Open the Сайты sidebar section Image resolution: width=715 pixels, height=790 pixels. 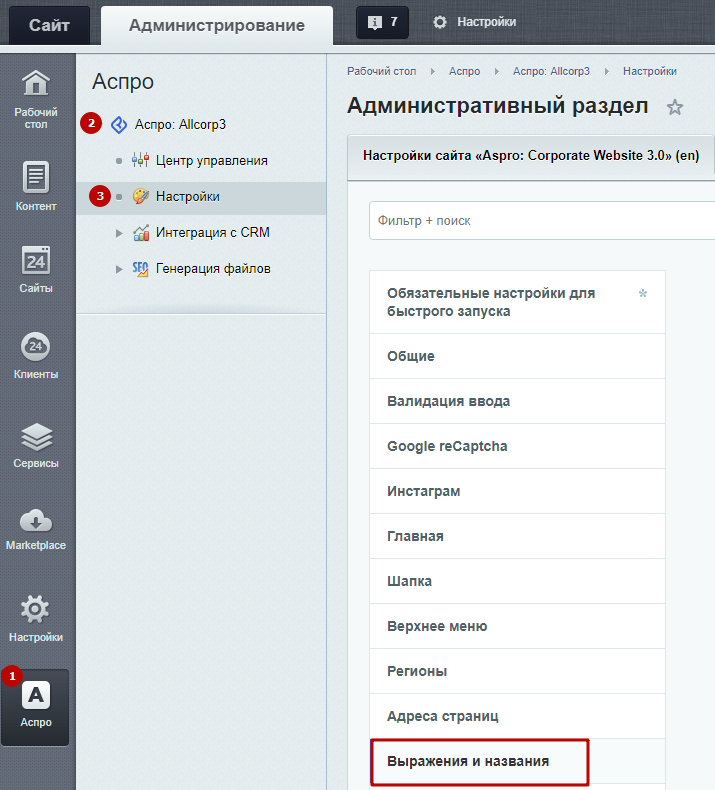point(36,270)
